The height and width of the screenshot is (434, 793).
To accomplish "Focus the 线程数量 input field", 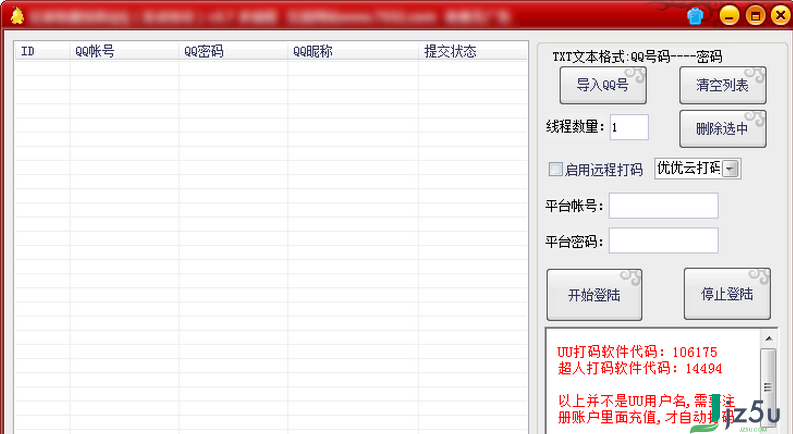I will [x=629, y=127].
